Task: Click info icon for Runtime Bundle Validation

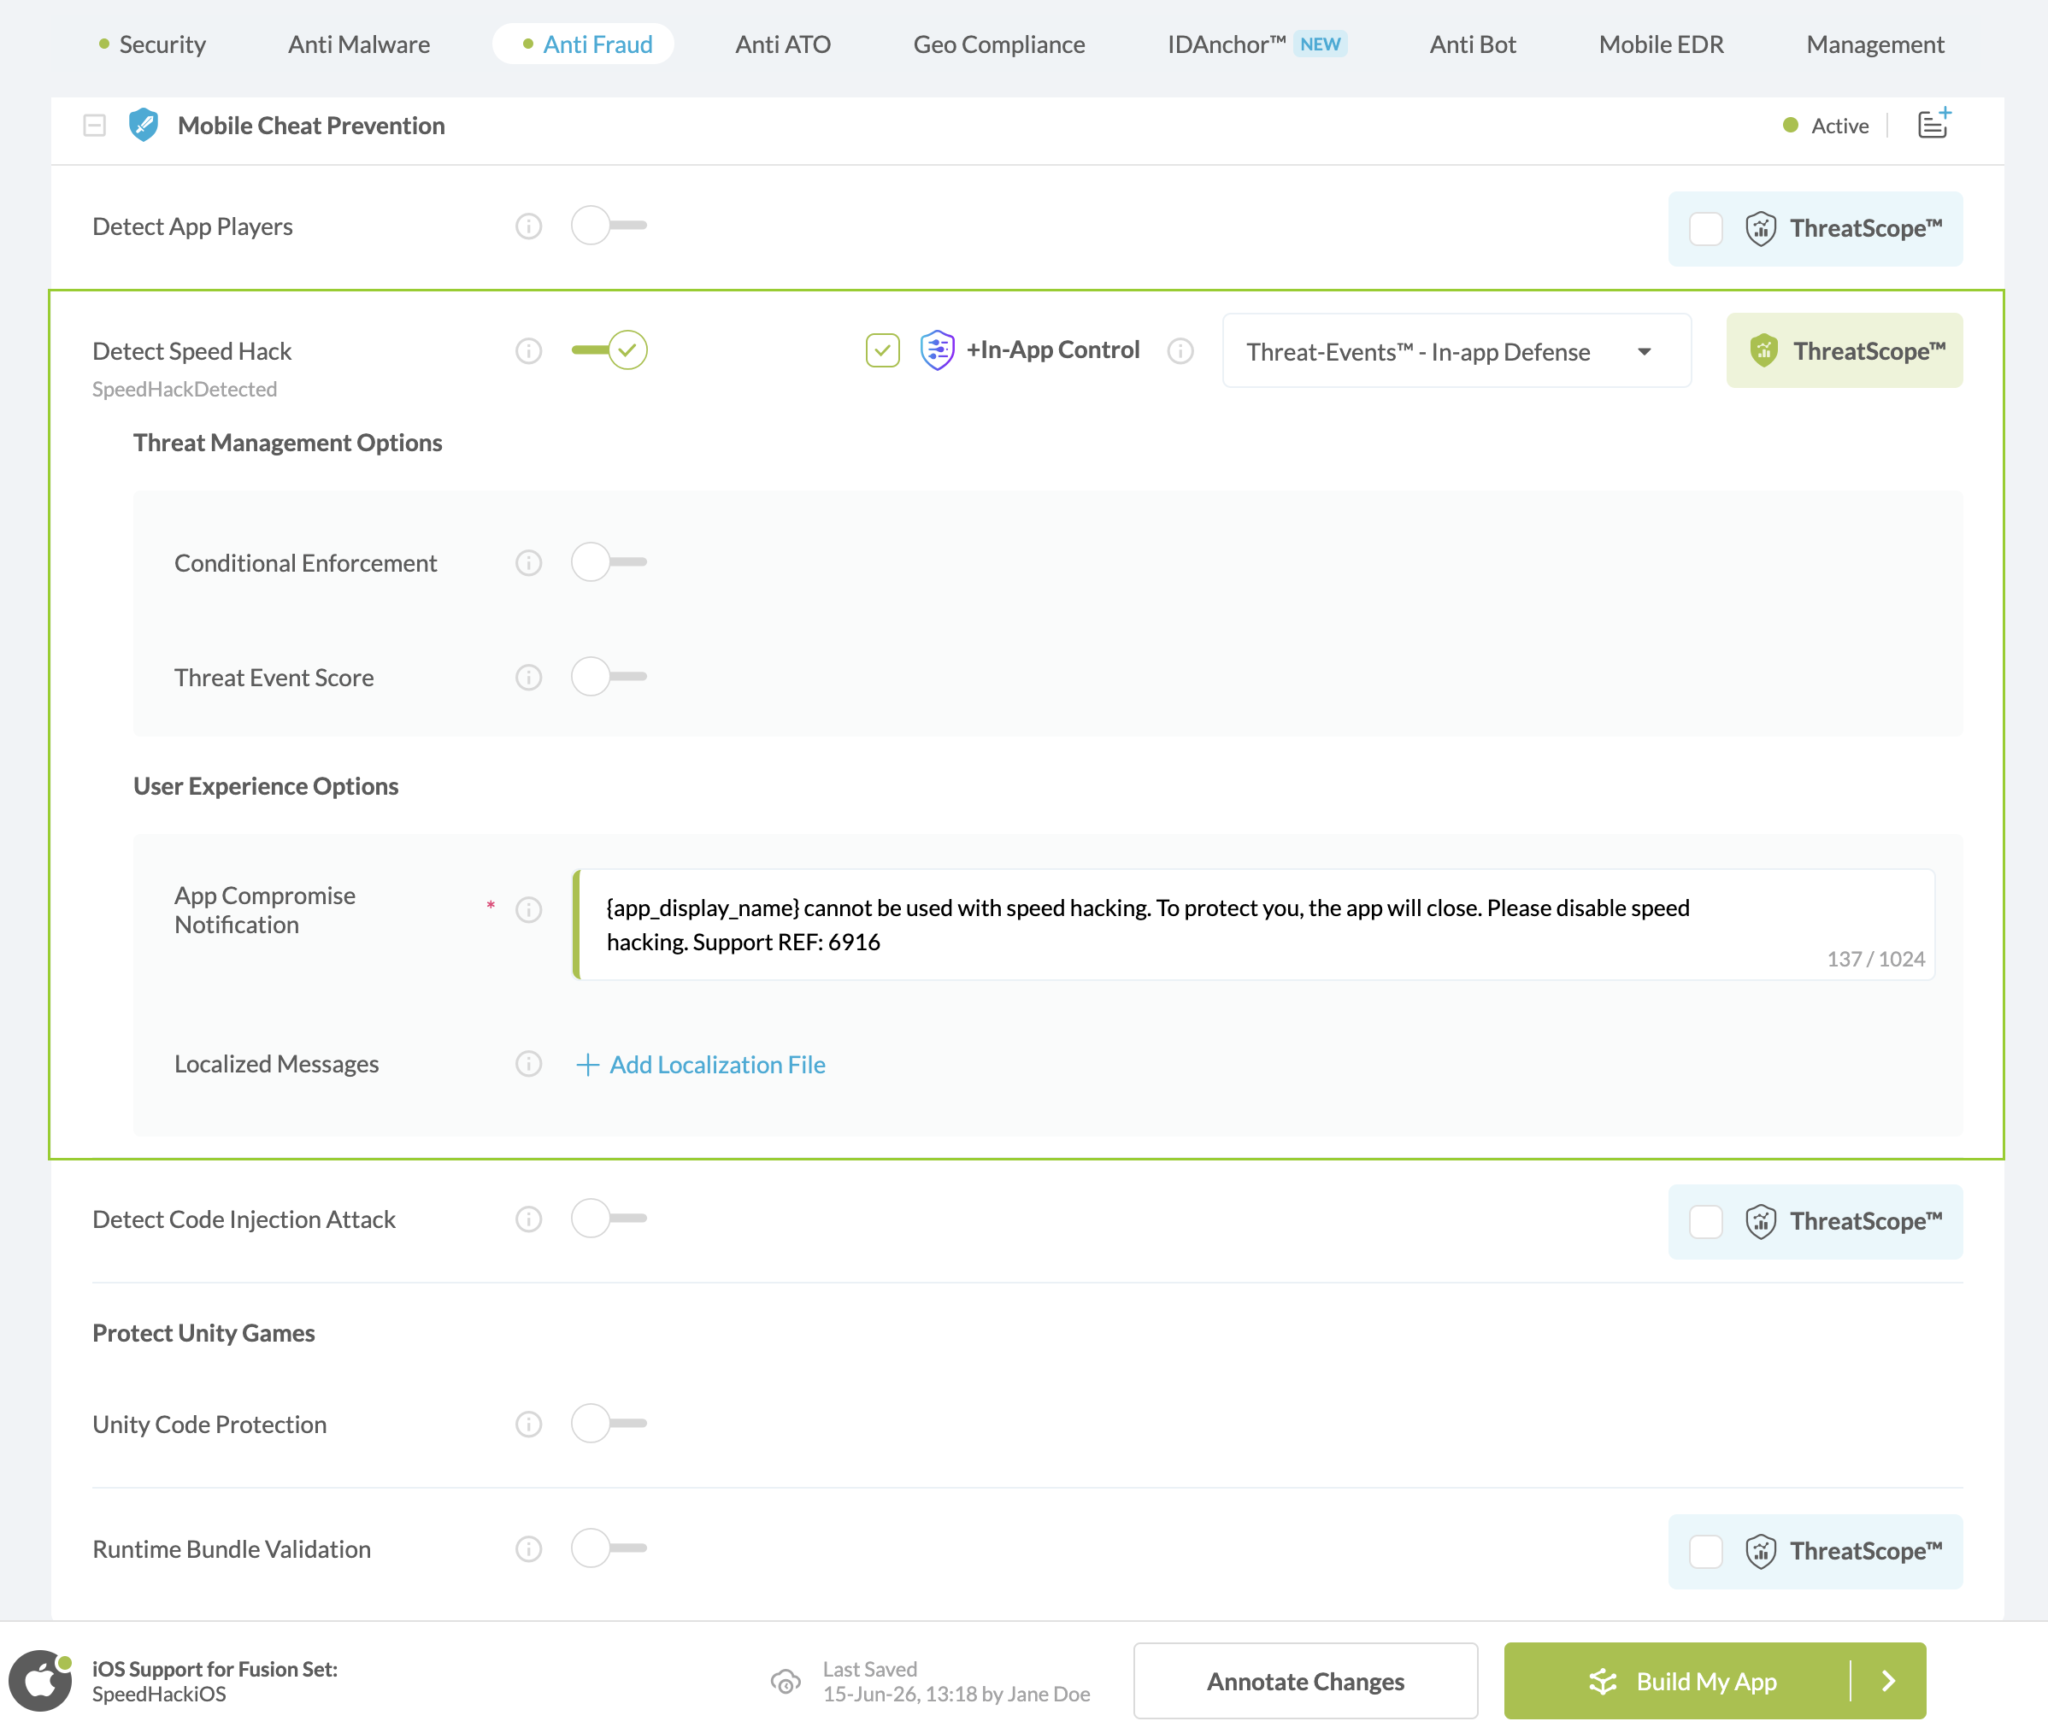Action: tap(528, 1549)
